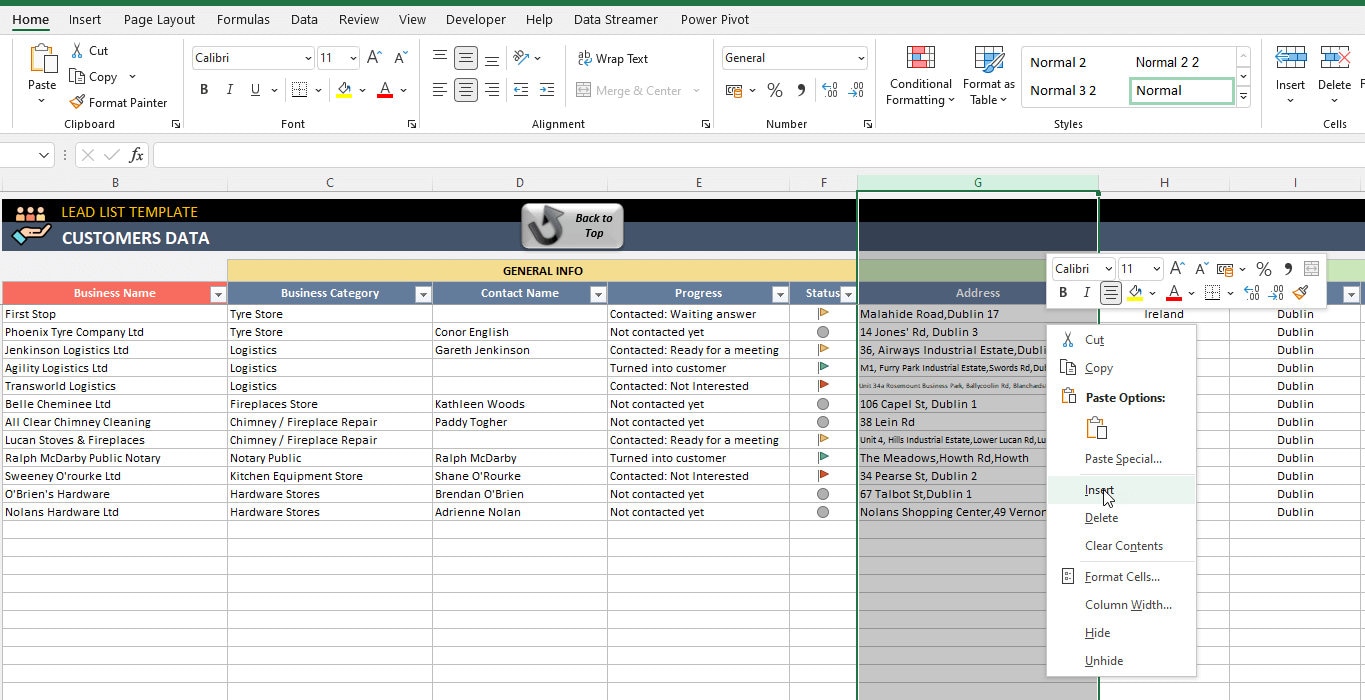Click the red Font Color swatch
1365x700 pixels.
point(384,90)
